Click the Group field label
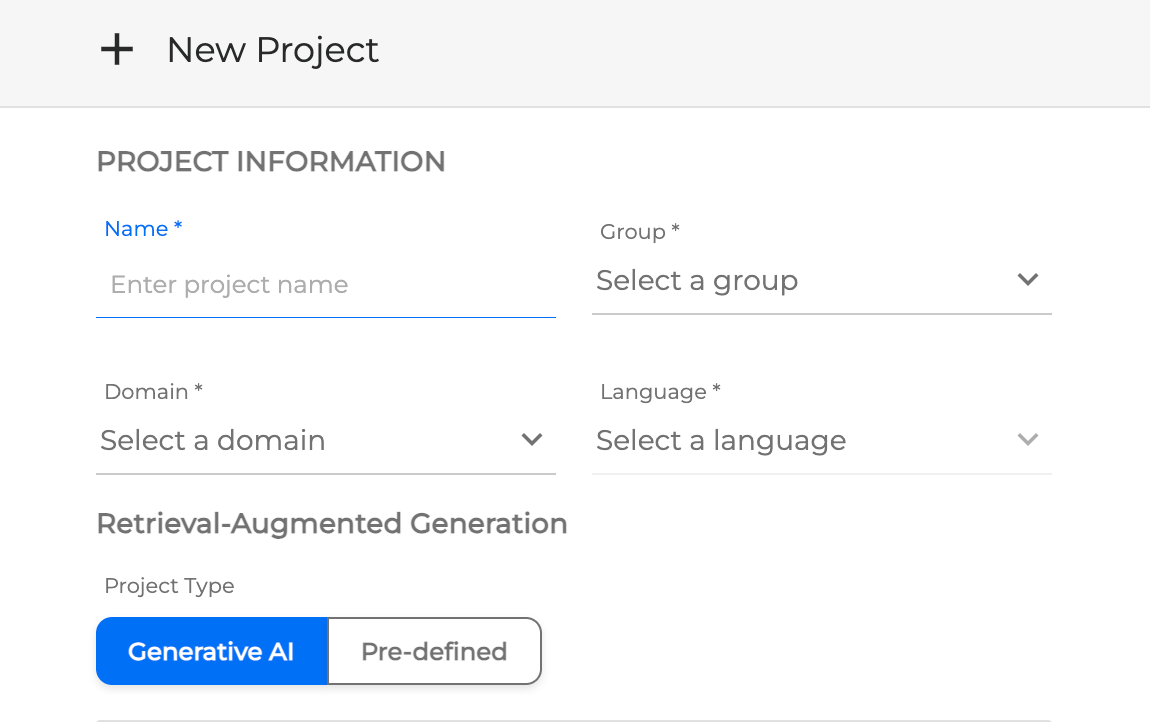The width and height of the screenshot is (1150, 722). (632, 232)
